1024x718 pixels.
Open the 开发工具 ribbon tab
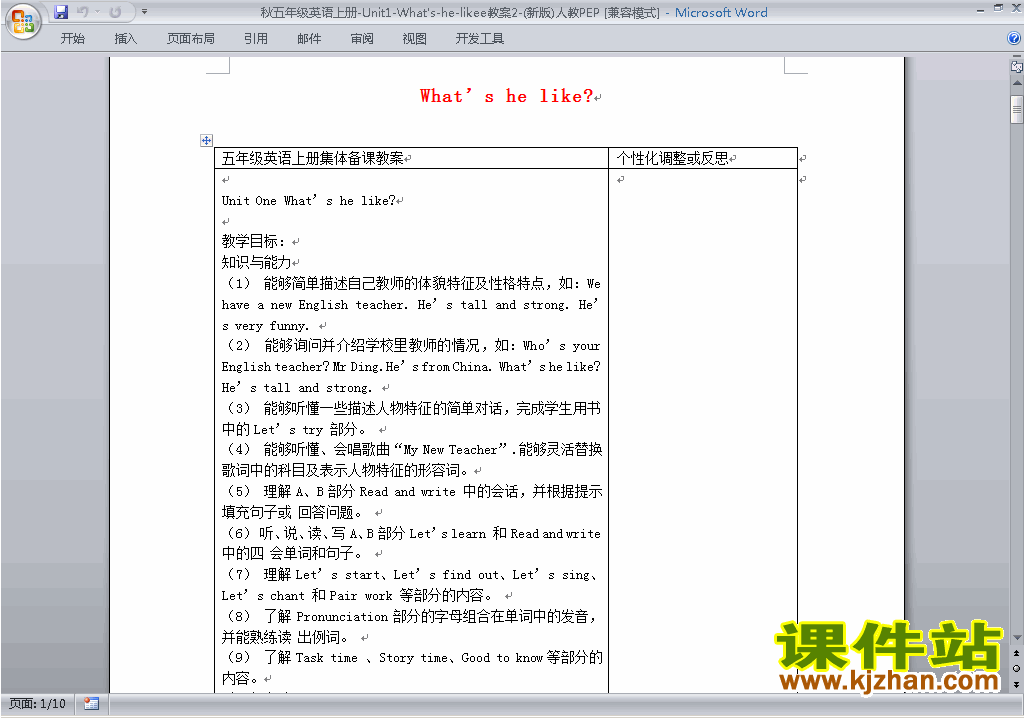(480, 39)
